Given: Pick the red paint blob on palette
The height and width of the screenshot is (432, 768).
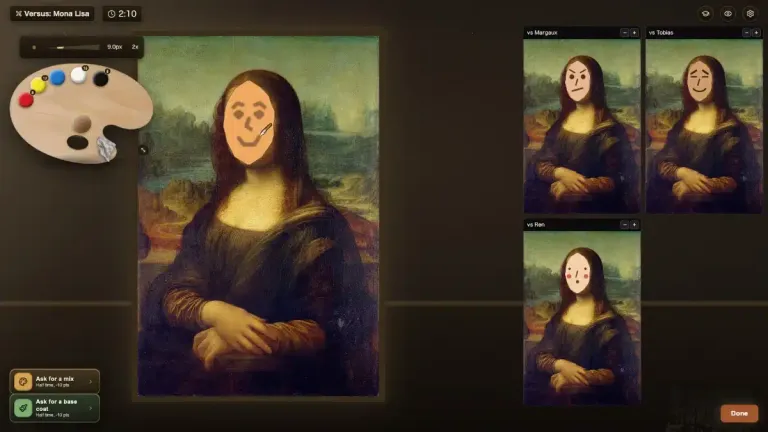Looking at the screenshot, I should (26, 99).
